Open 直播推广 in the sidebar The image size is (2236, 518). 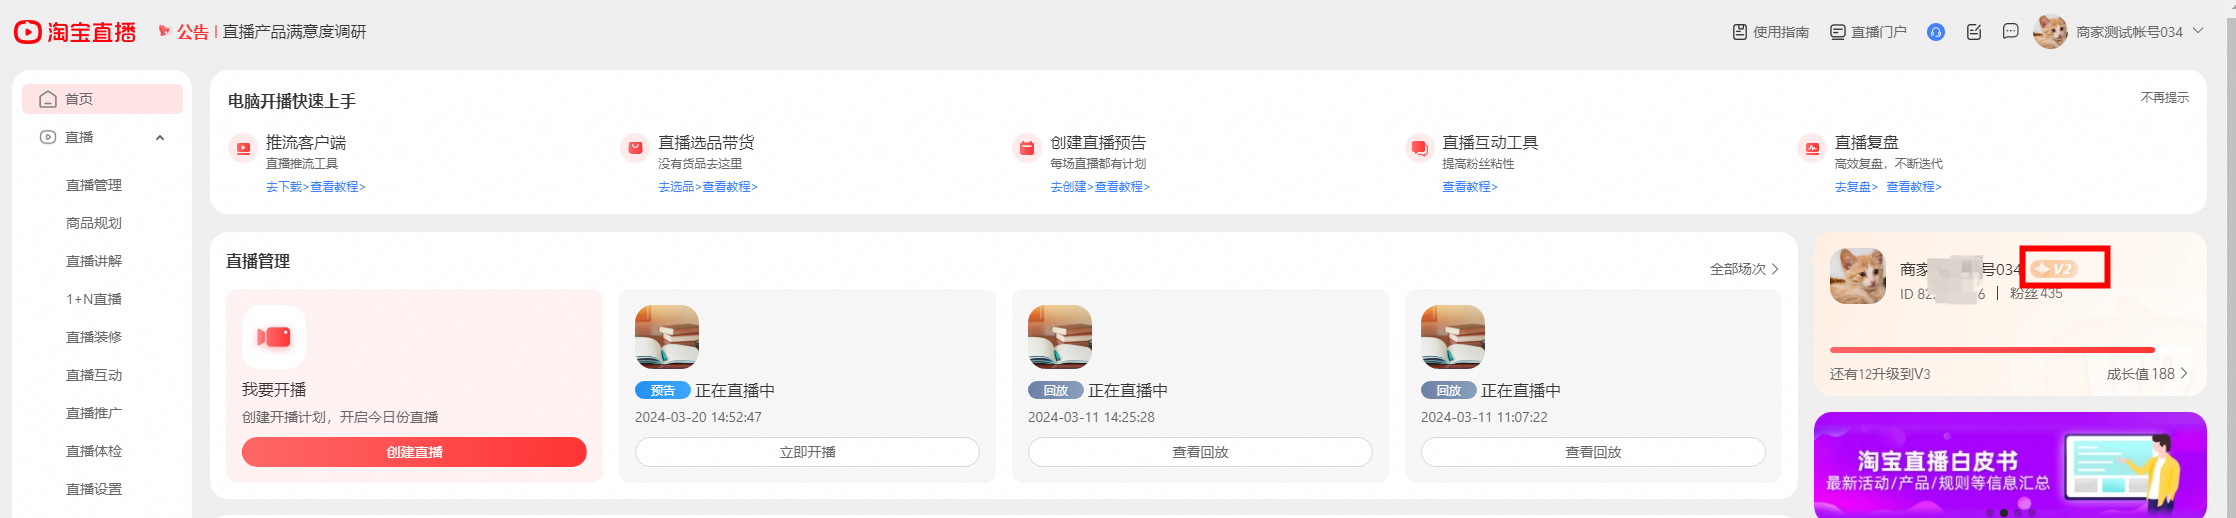click(94, 413)
